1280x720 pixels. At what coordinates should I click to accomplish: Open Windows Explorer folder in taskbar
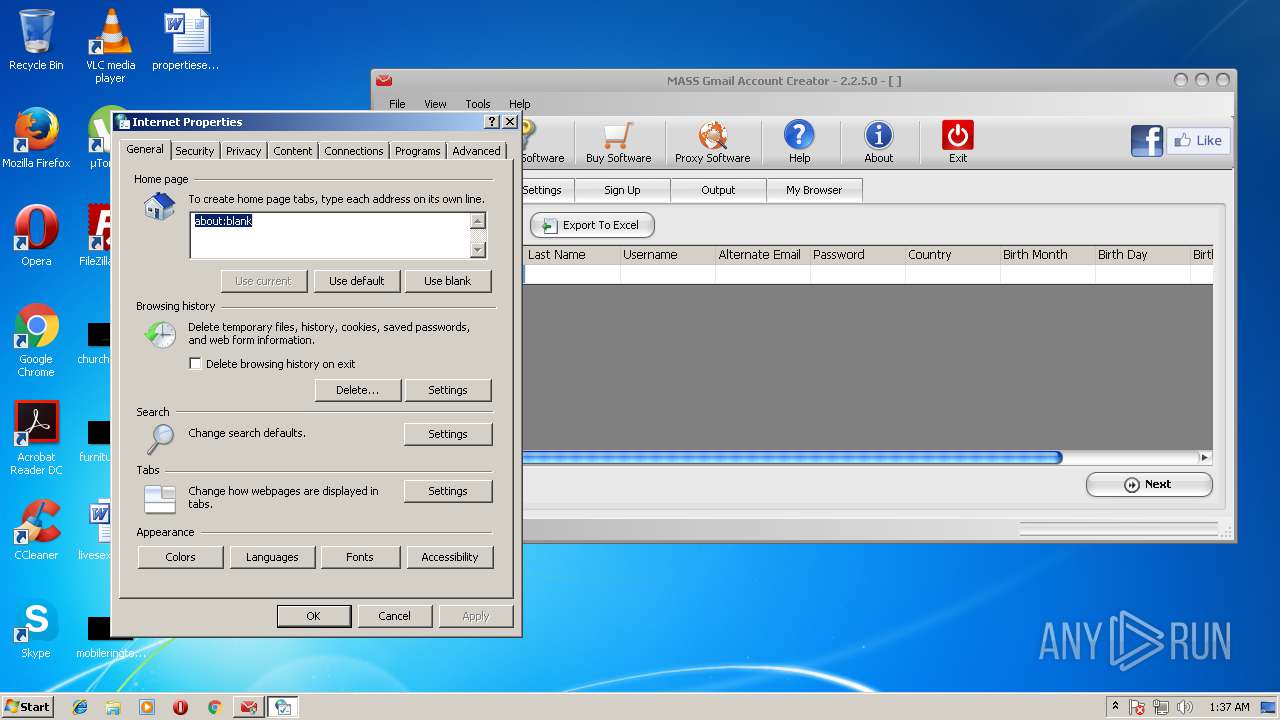[x=113, y=707]
